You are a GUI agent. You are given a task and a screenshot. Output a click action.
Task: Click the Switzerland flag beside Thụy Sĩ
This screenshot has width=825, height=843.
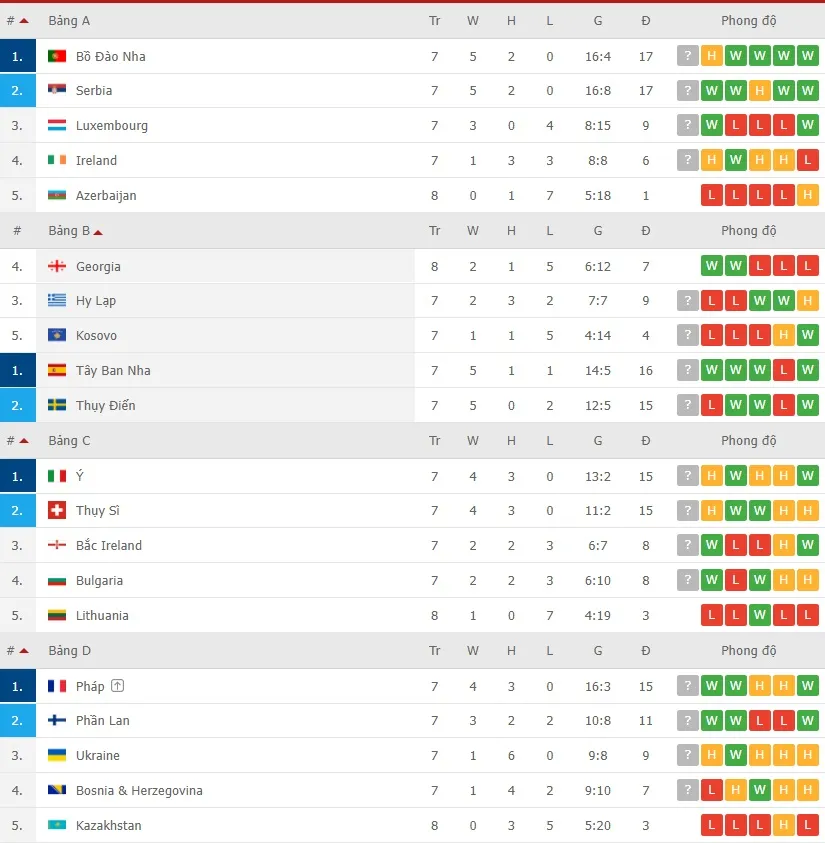[57, 511]
